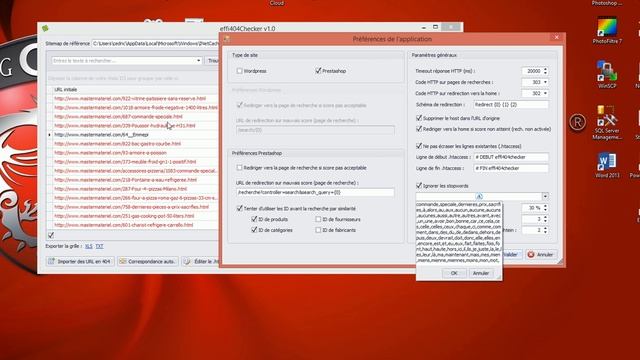Select the row '758-dernieres-pieces-a-prix-sacrifies.html'
The image size is (640, 360).
tap(135, 207)
